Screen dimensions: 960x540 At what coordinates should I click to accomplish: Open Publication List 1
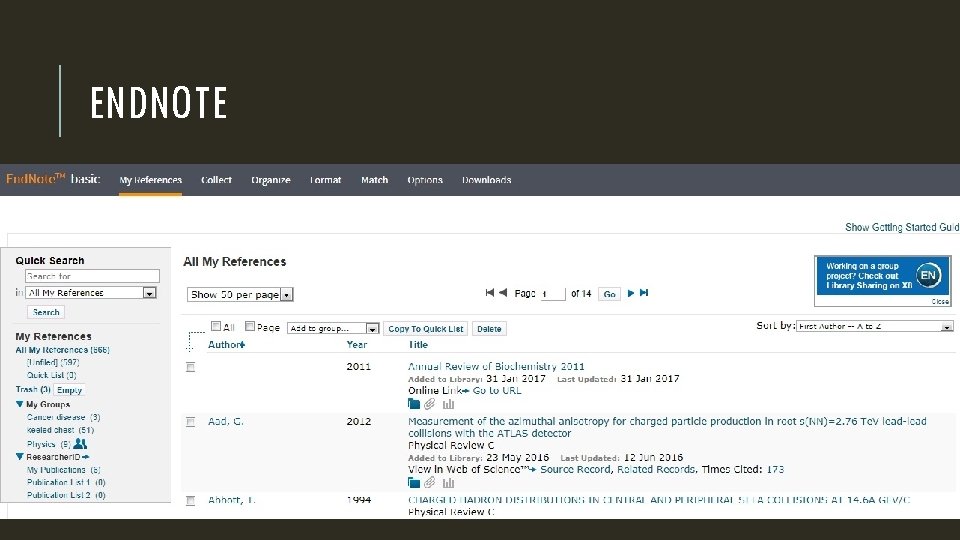tap(66, 482)
